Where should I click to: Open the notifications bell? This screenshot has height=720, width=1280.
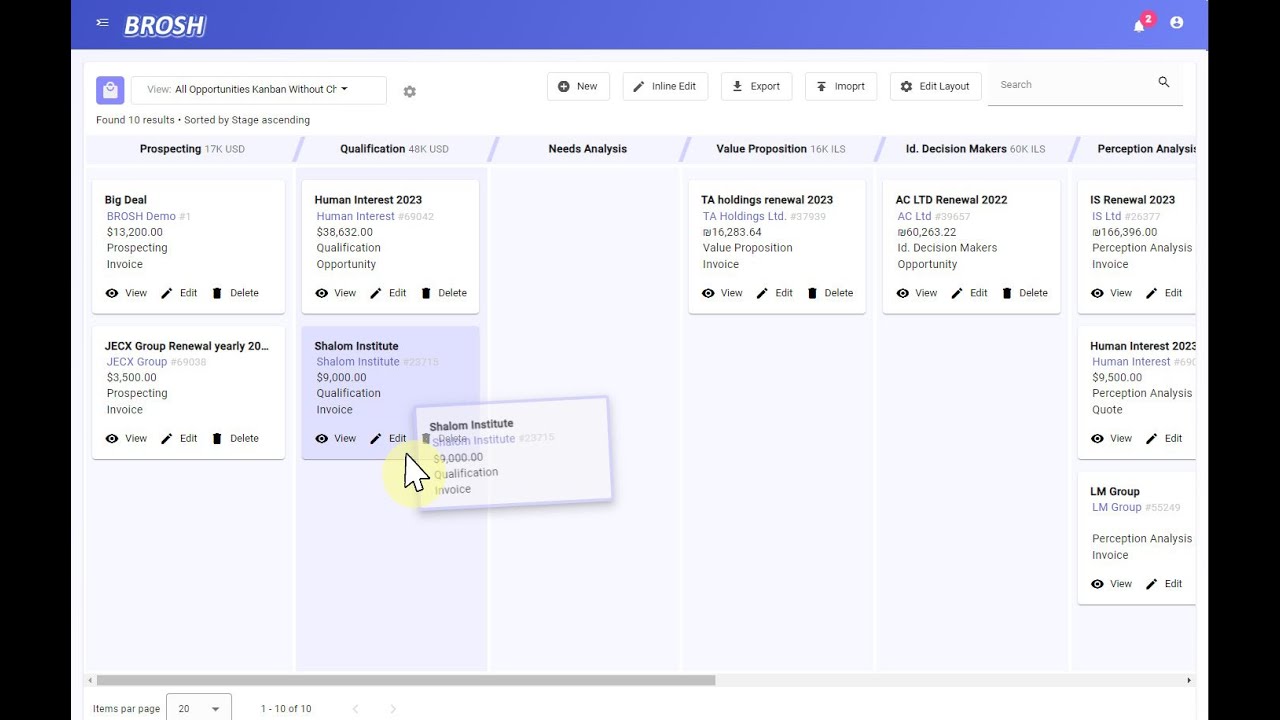point(1139,25)
